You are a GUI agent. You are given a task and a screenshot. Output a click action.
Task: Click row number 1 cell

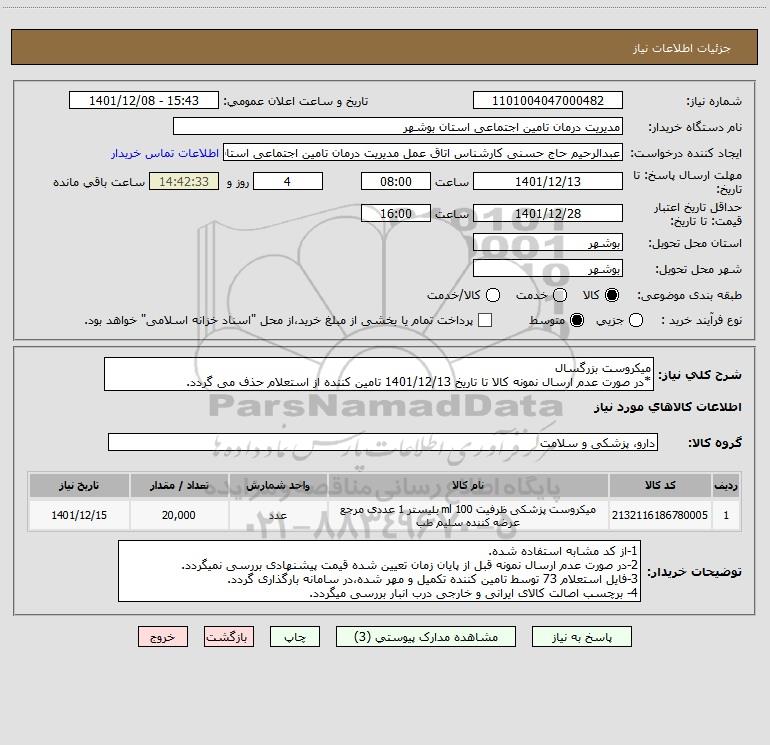(x=726, y=515)
